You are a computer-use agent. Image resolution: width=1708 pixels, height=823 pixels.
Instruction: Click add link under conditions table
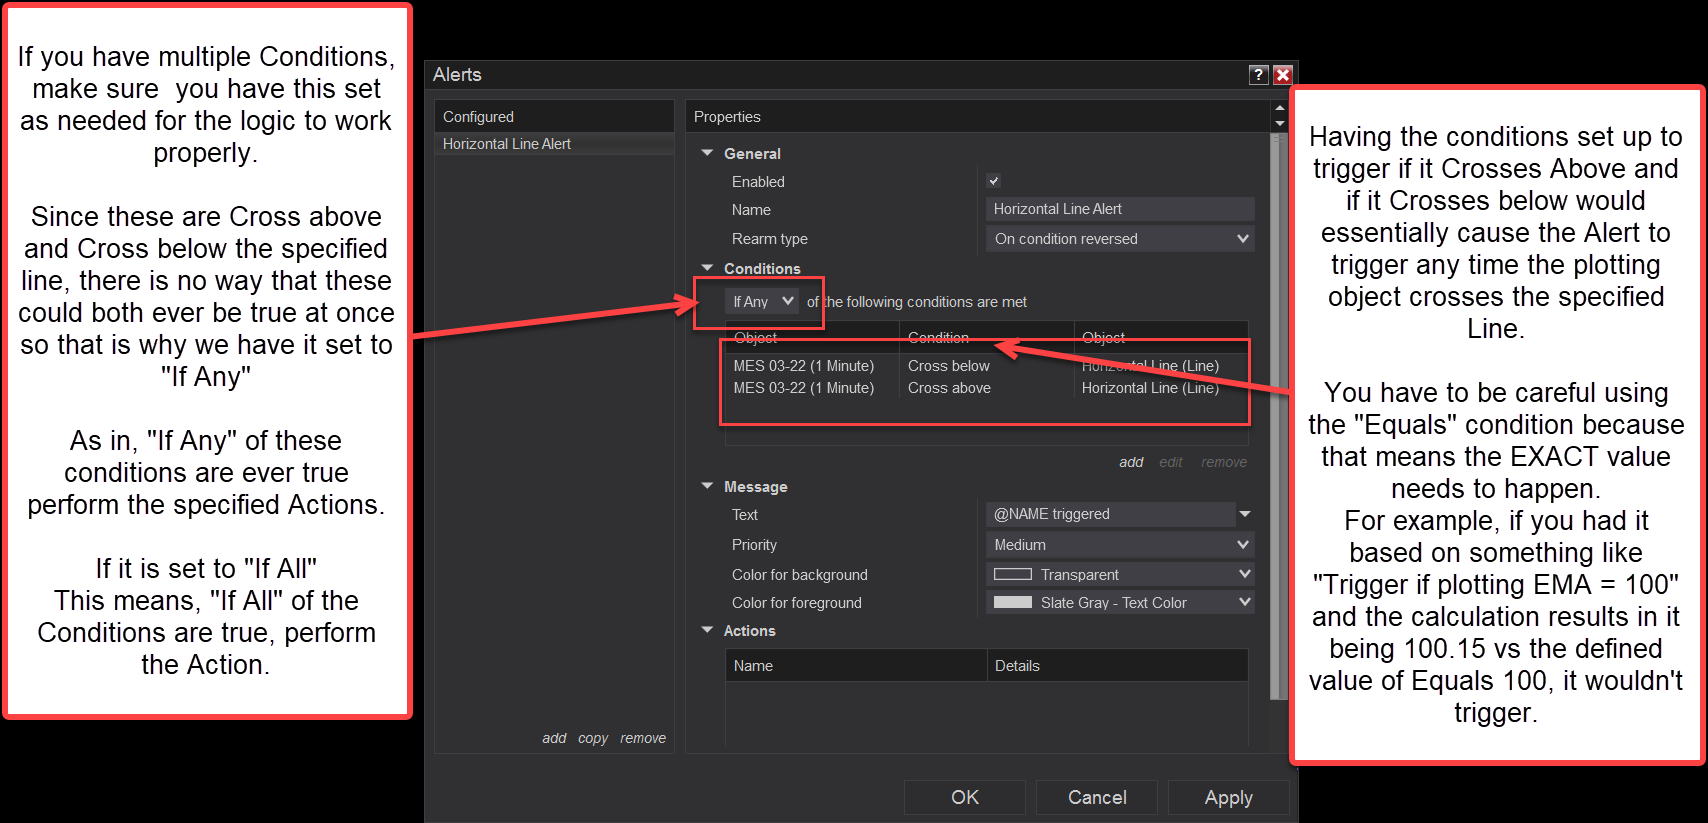(x=1131, y=462)
